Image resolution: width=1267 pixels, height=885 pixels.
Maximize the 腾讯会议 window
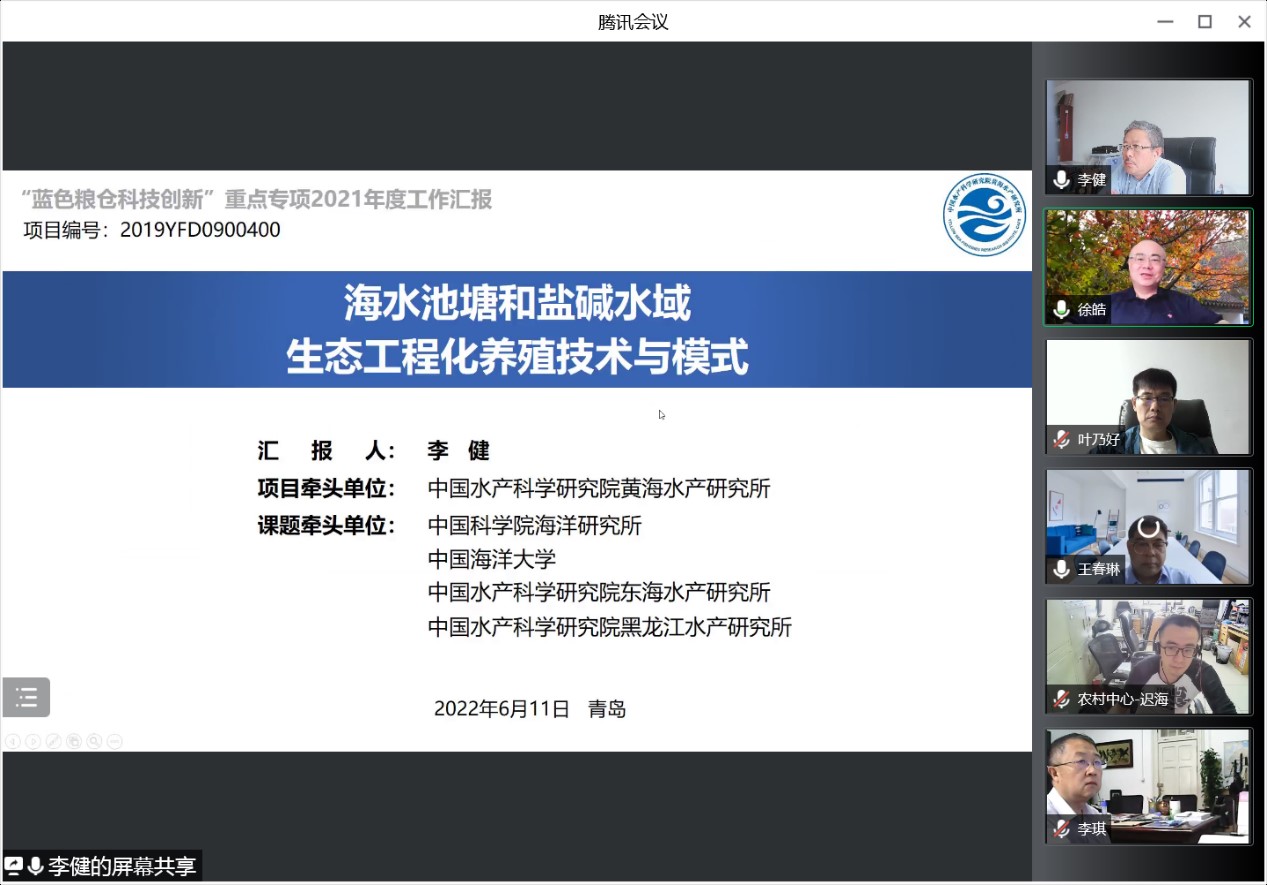pyautogui.click(x=1204, y=21)
